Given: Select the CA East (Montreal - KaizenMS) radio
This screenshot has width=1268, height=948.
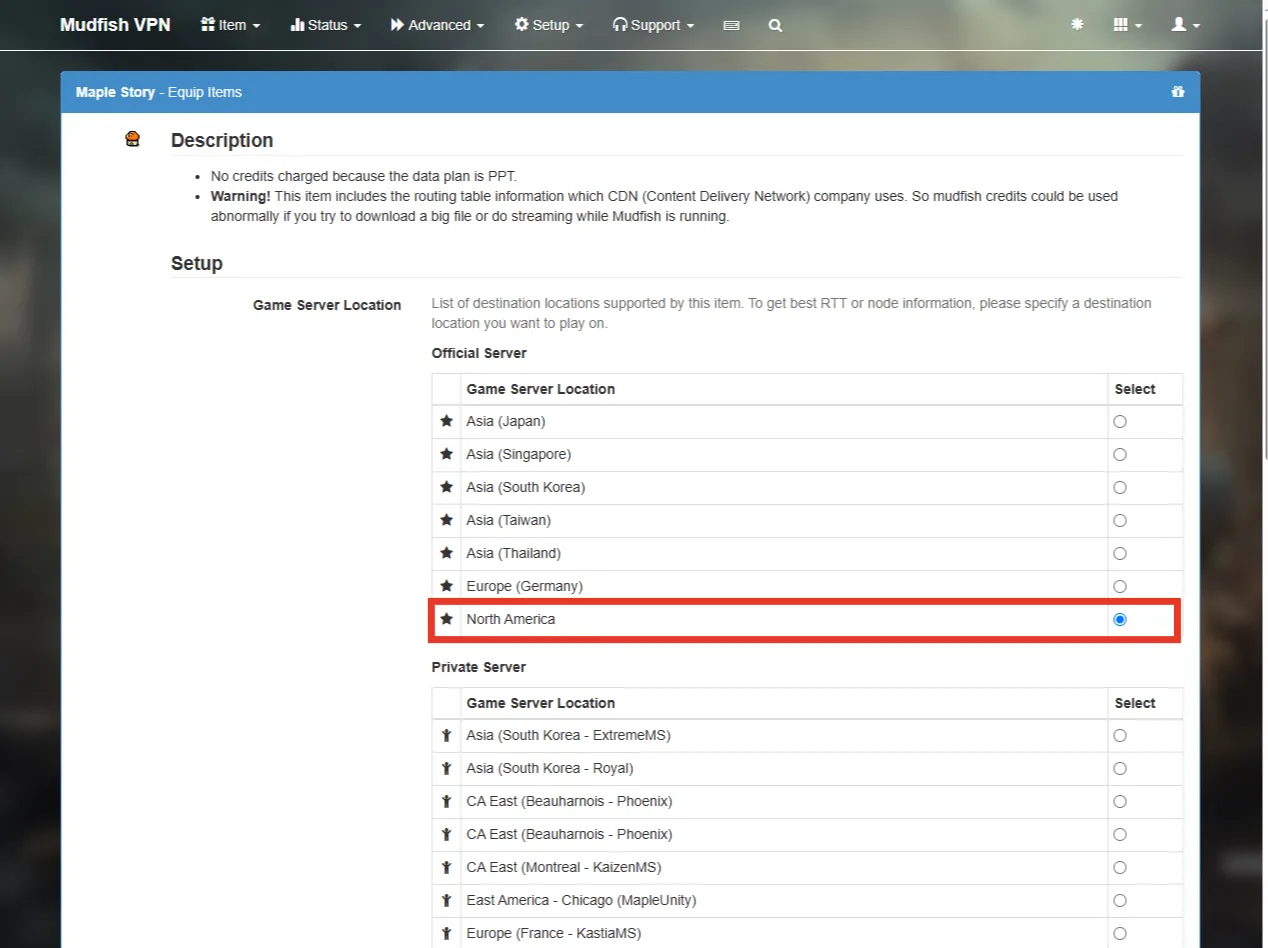Looking at the screenshot, I should [1120, 867].
